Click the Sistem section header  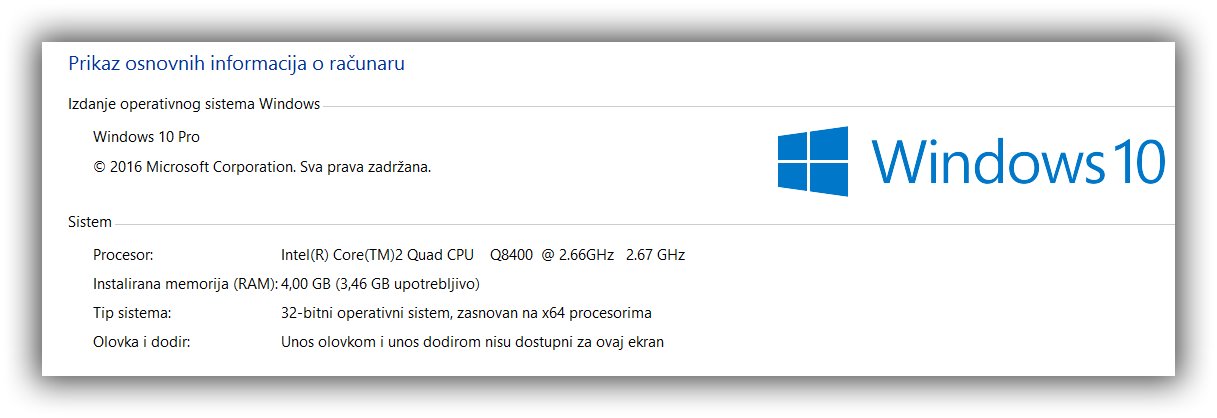pyautogui.click(x=90, y=222)
